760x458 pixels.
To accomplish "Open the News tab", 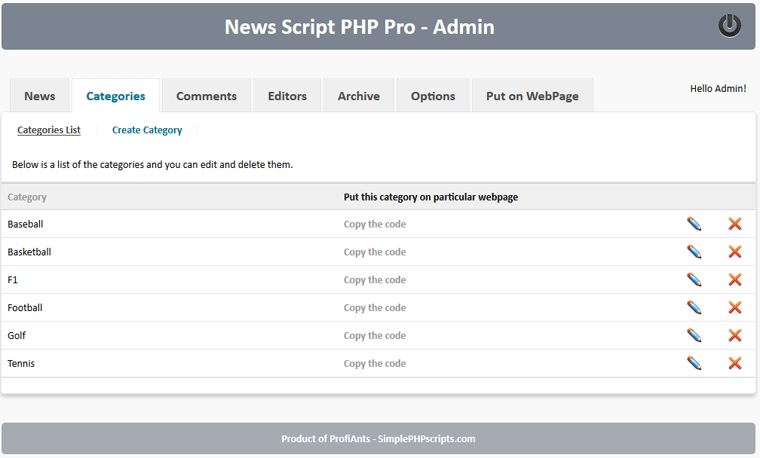I will [40, 96].
